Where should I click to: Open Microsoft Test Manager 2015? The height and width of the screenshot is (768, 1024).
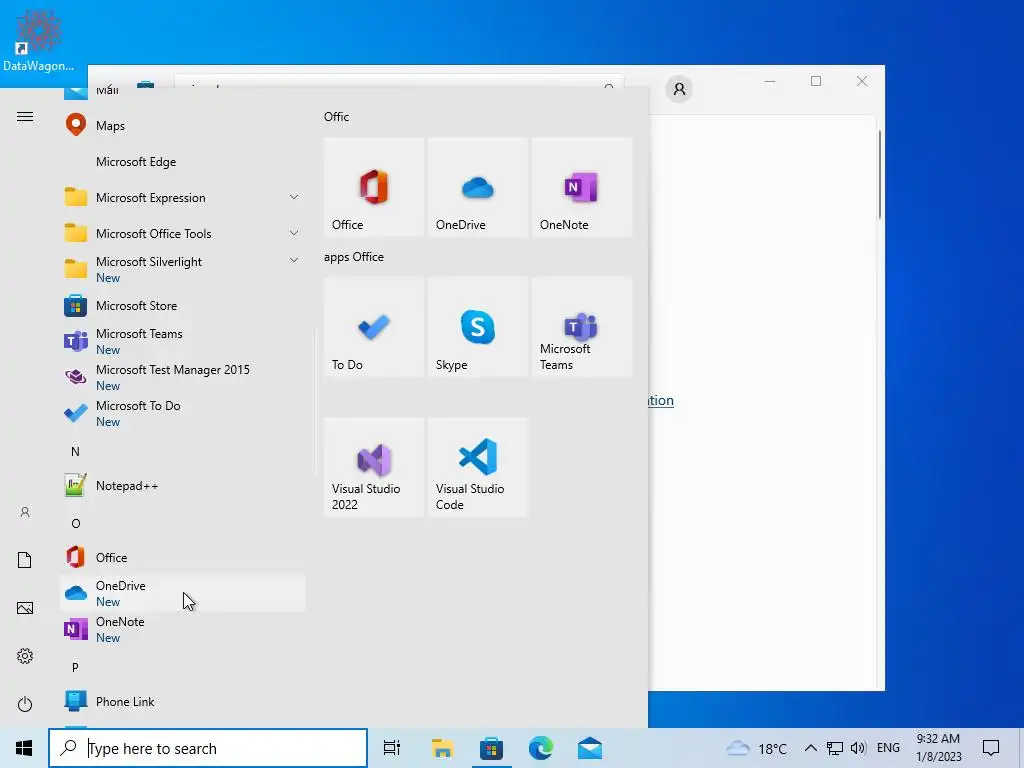pos(183,377)
